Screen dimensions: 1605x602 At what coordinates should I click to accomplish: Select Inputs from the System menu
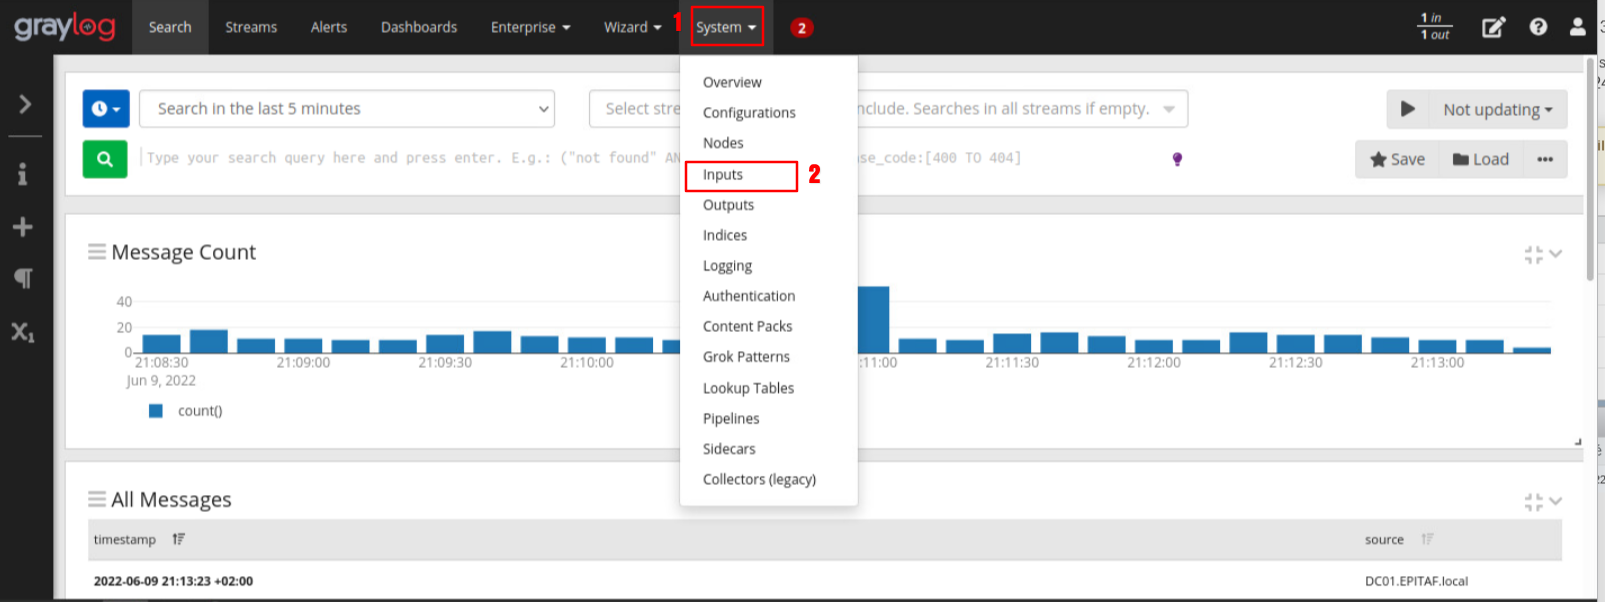coord(723,175)
